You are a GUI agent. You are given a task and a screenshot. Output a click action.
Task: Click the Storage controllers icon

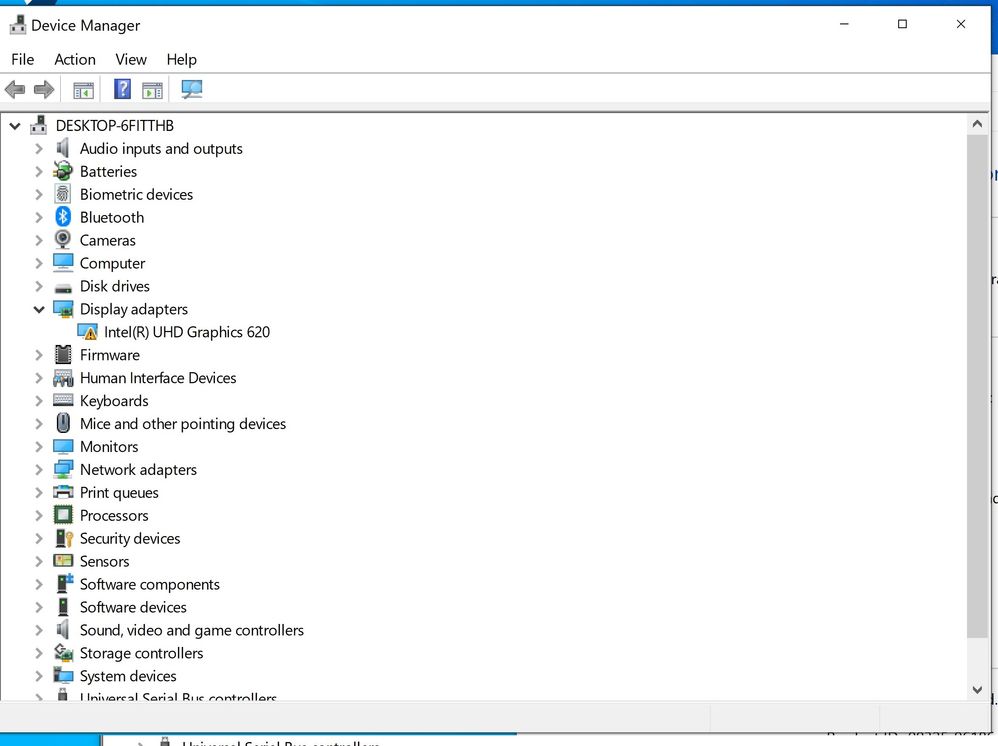[63, 652]
